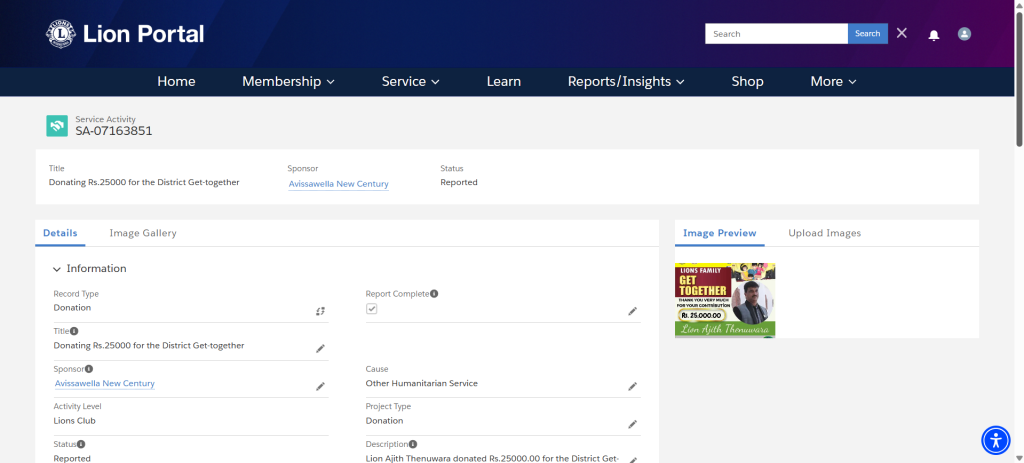Open Avissawella New Century link in Sponsor field
The image size is (1024, 463).
tap(104, 383)
